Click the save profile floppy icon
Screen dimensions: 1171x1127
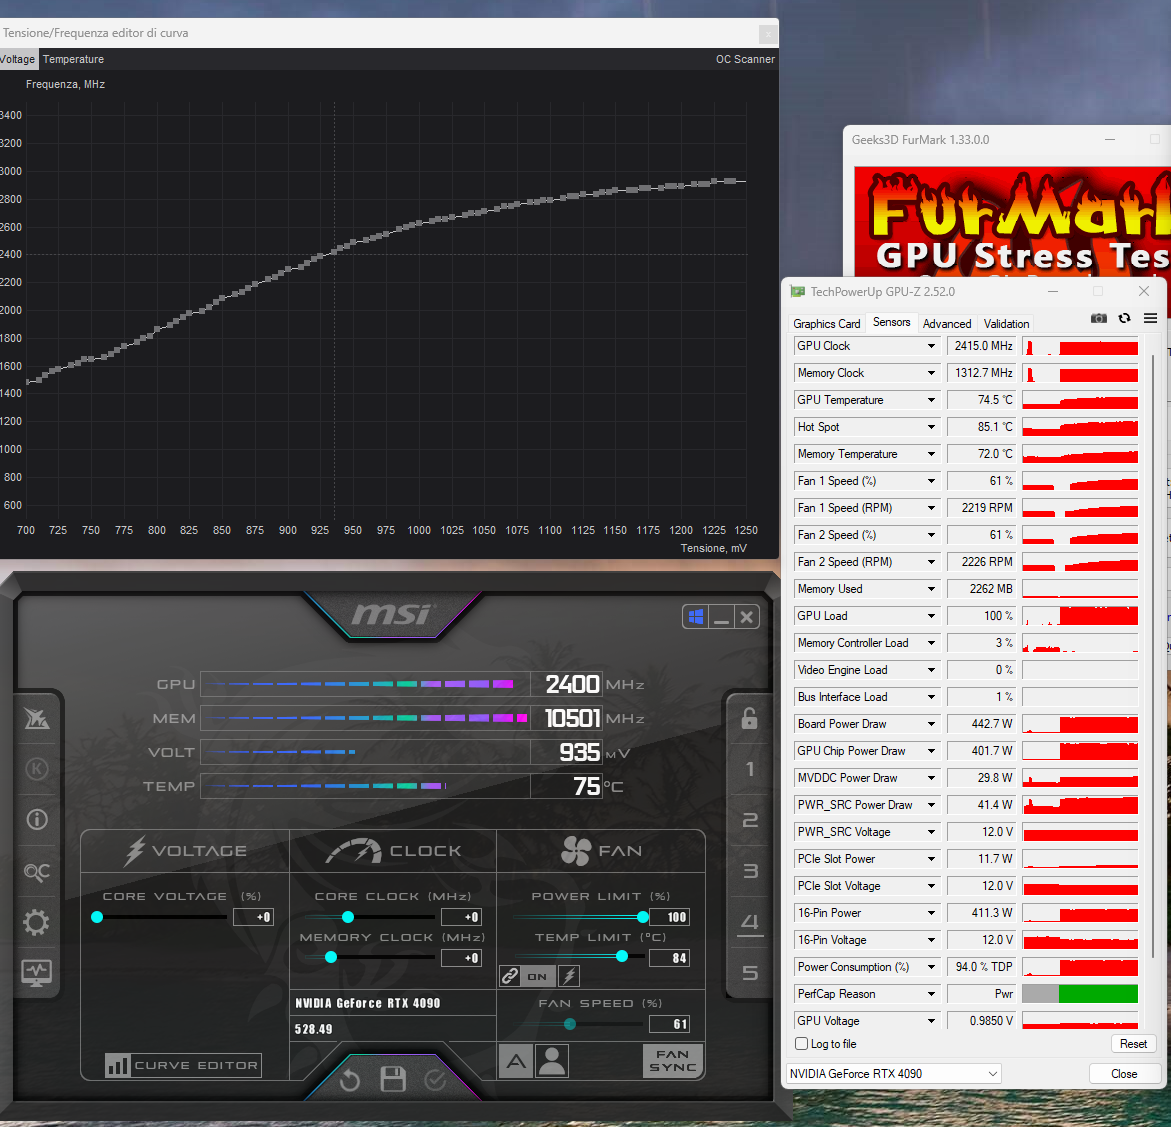(393, 1079)
